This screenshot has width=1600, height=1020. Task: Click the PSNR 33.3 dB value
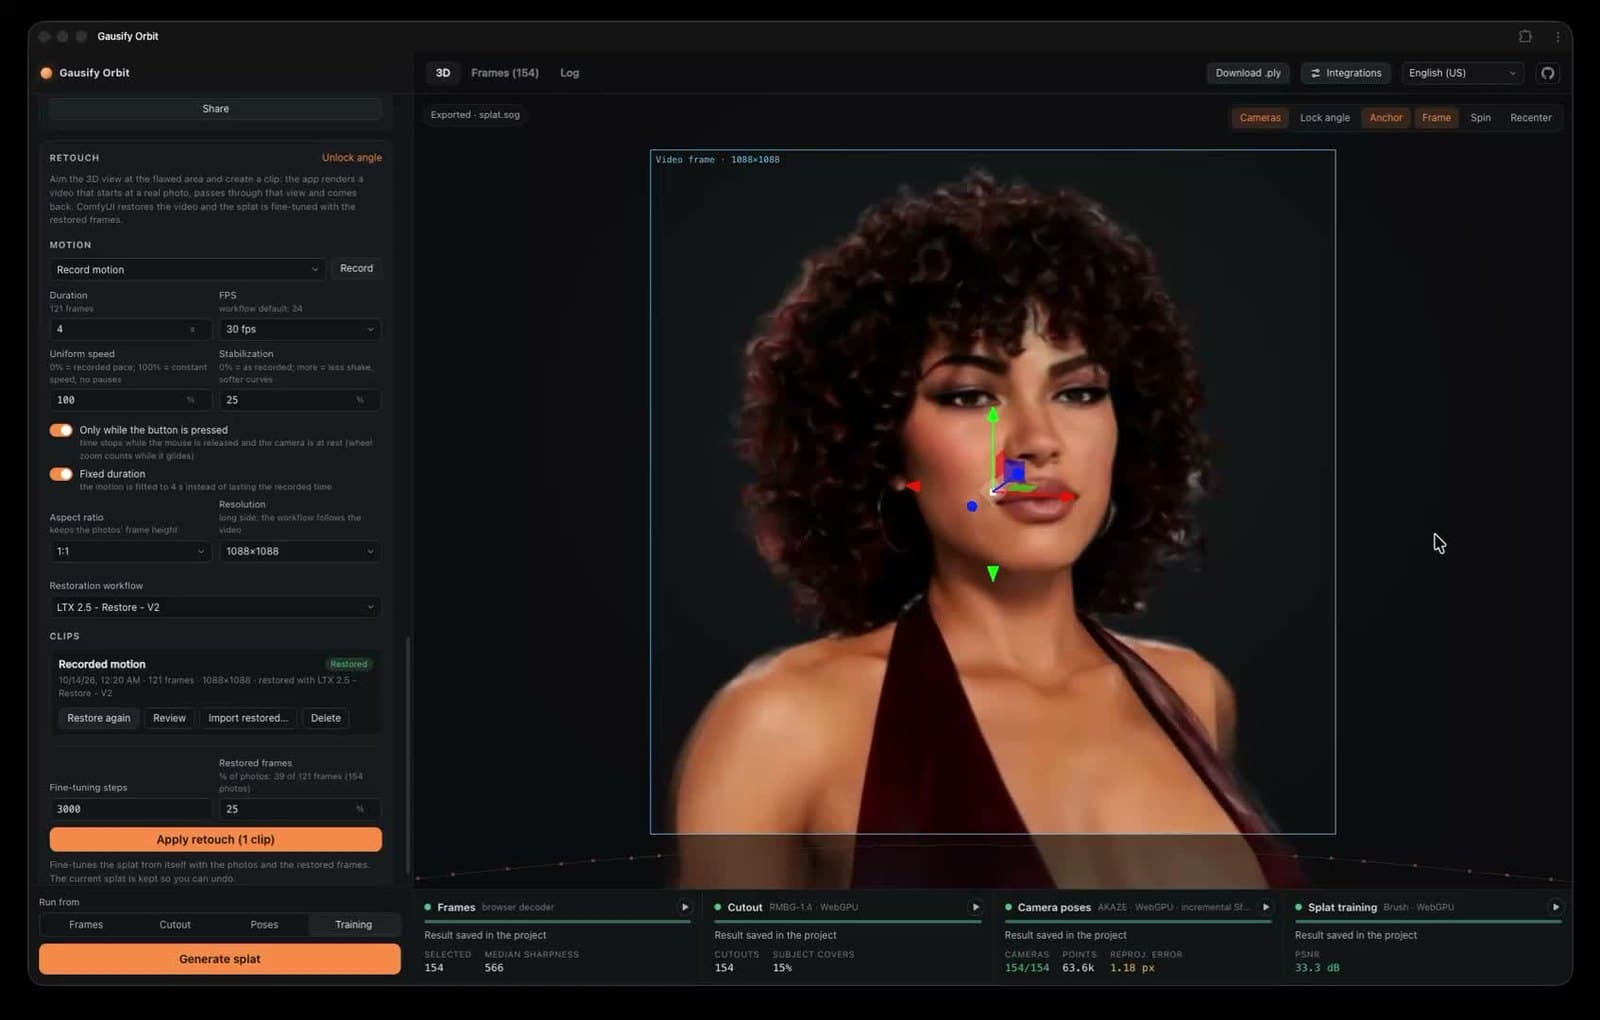[1317, 968]
